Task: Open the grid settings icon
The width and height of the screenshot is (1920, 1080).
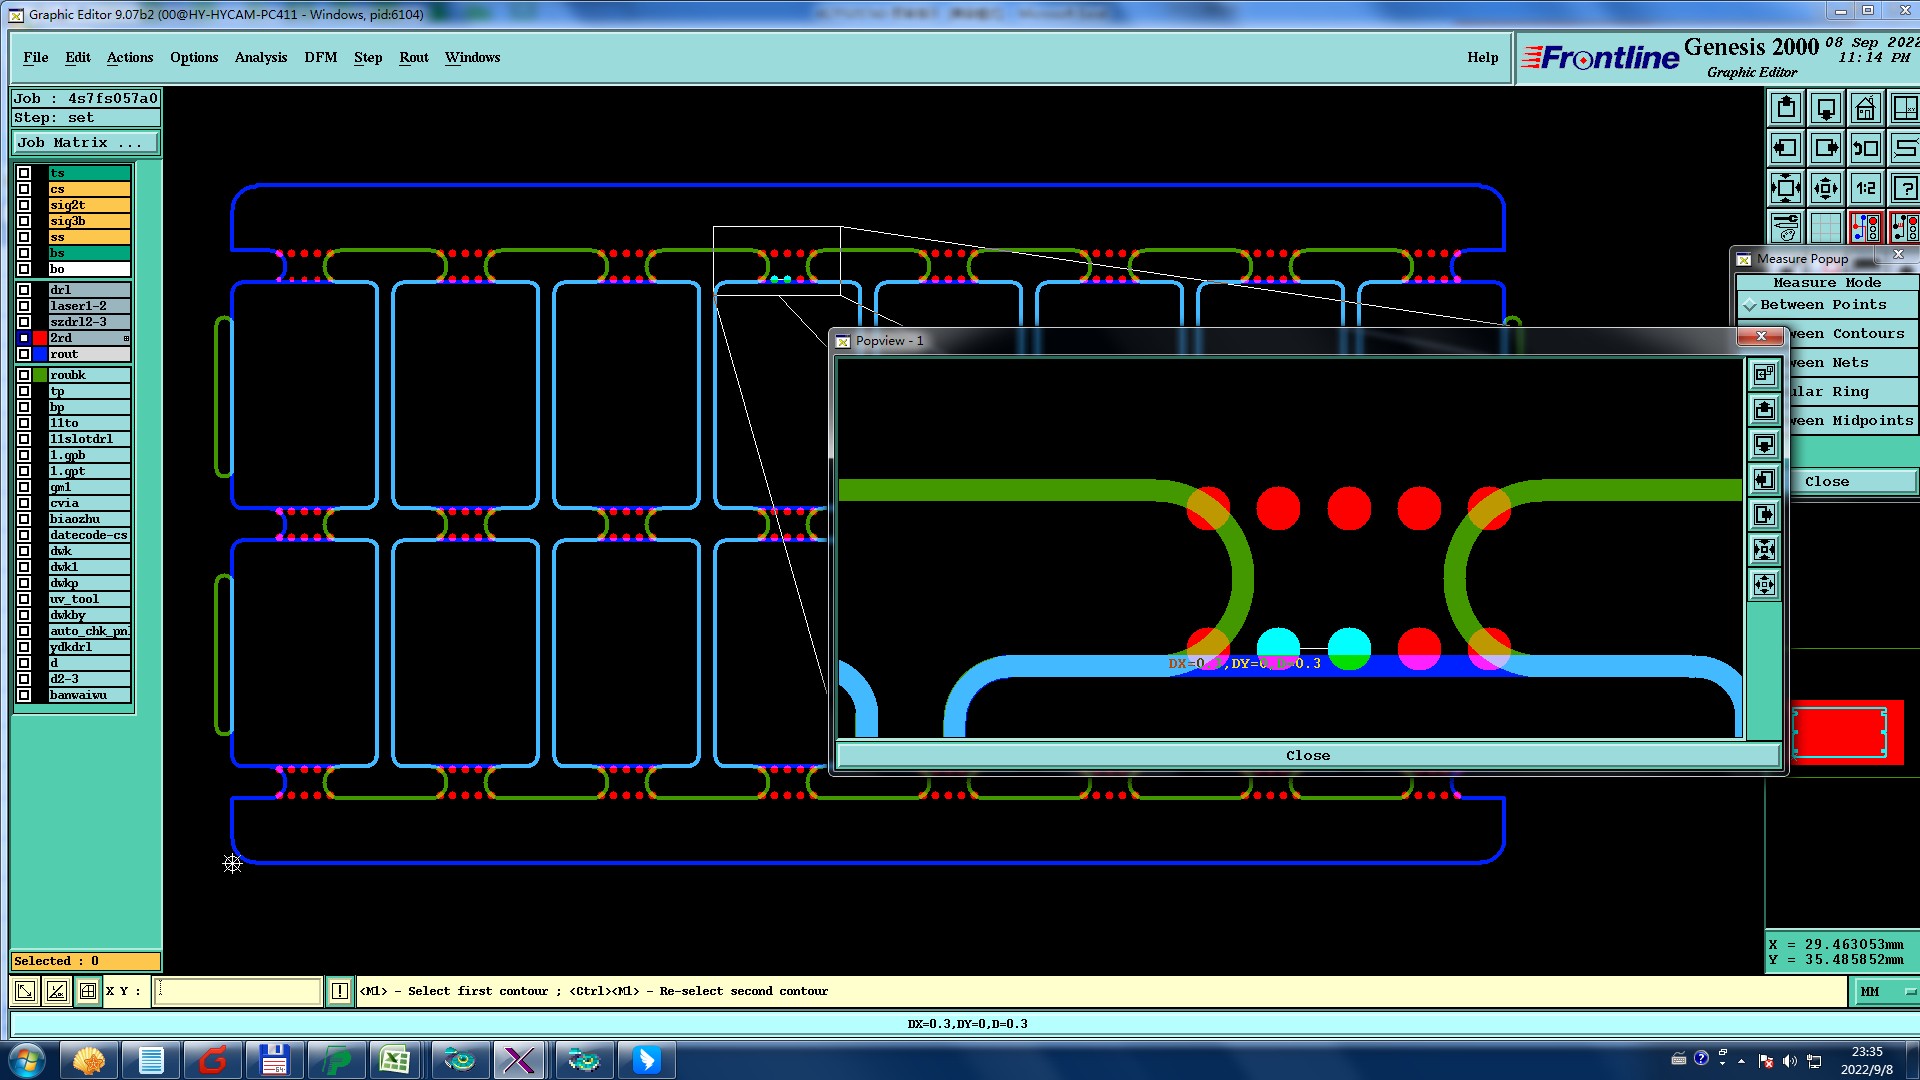Action: pos(1825,228)
